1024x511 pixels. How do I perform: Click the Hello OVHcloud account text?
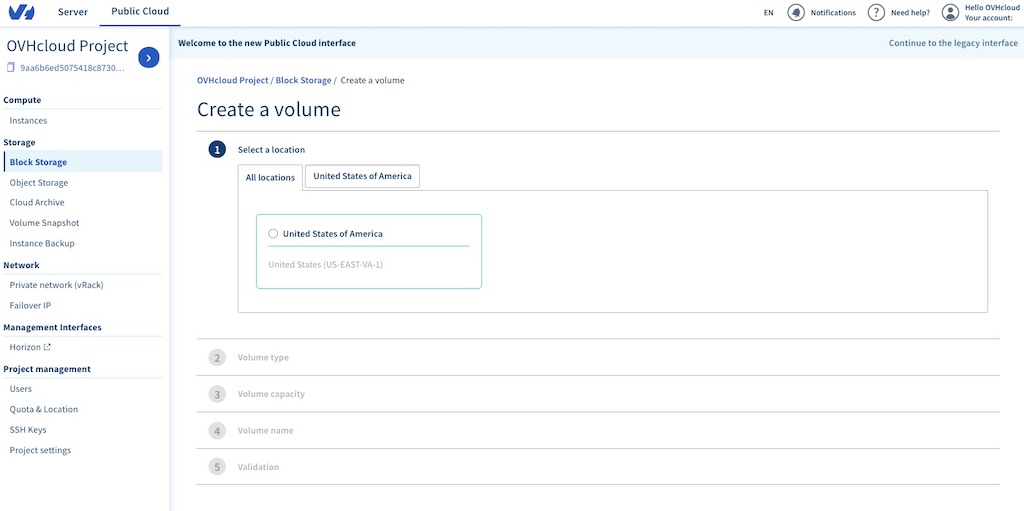[x=991, y=12]
